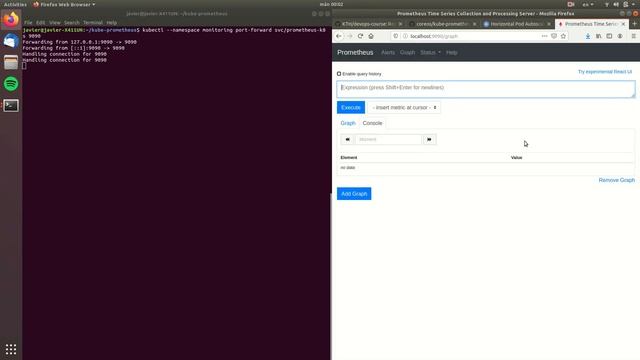
Task: Open the terminal View menu
Action: (55, 23)
